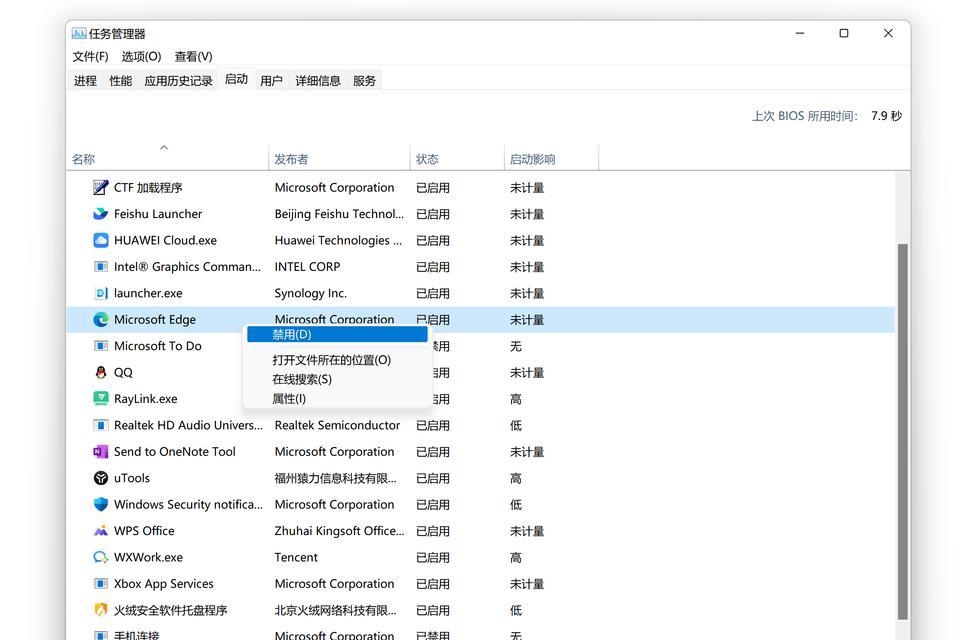Viewport: 971px width, 640px height.
Task: Click 已启用 status for Send to OneNote Tool
Action: (433, 452)
